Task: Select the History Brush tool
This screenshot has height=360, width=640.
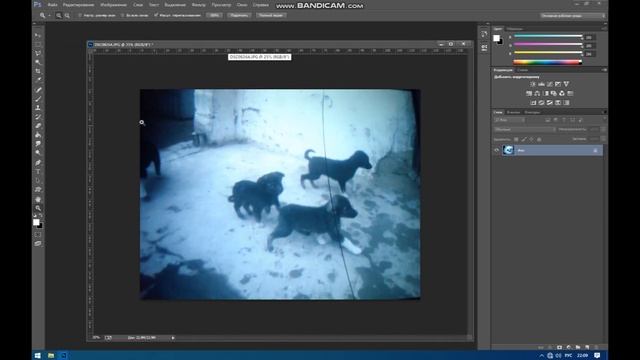Action: pos(38,117)
